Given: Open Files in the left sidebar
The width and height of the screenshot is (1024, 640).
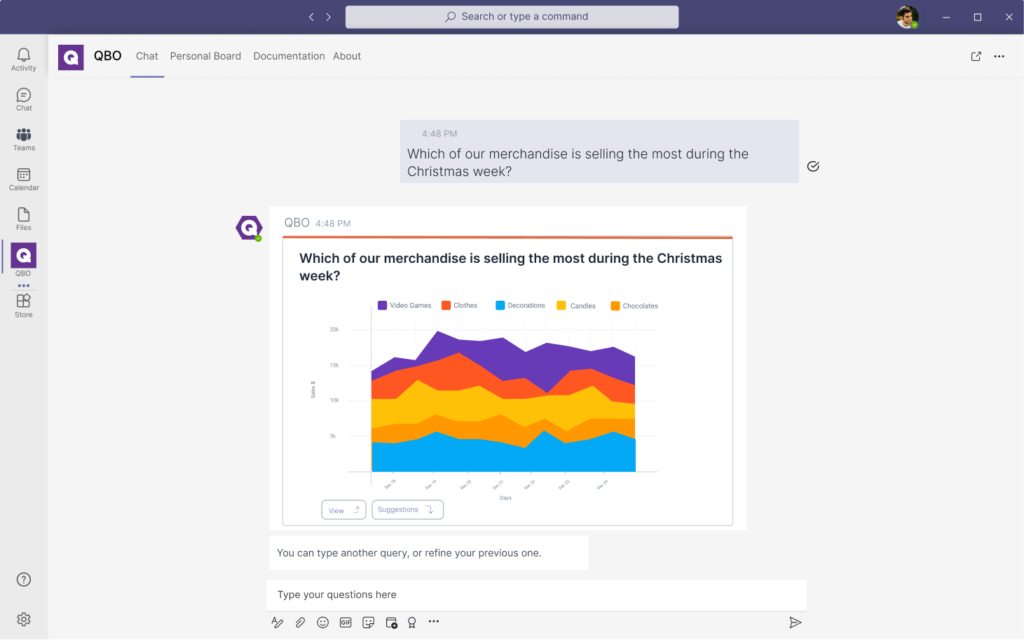Looking at the screenshot, I should tap(23, 219).
